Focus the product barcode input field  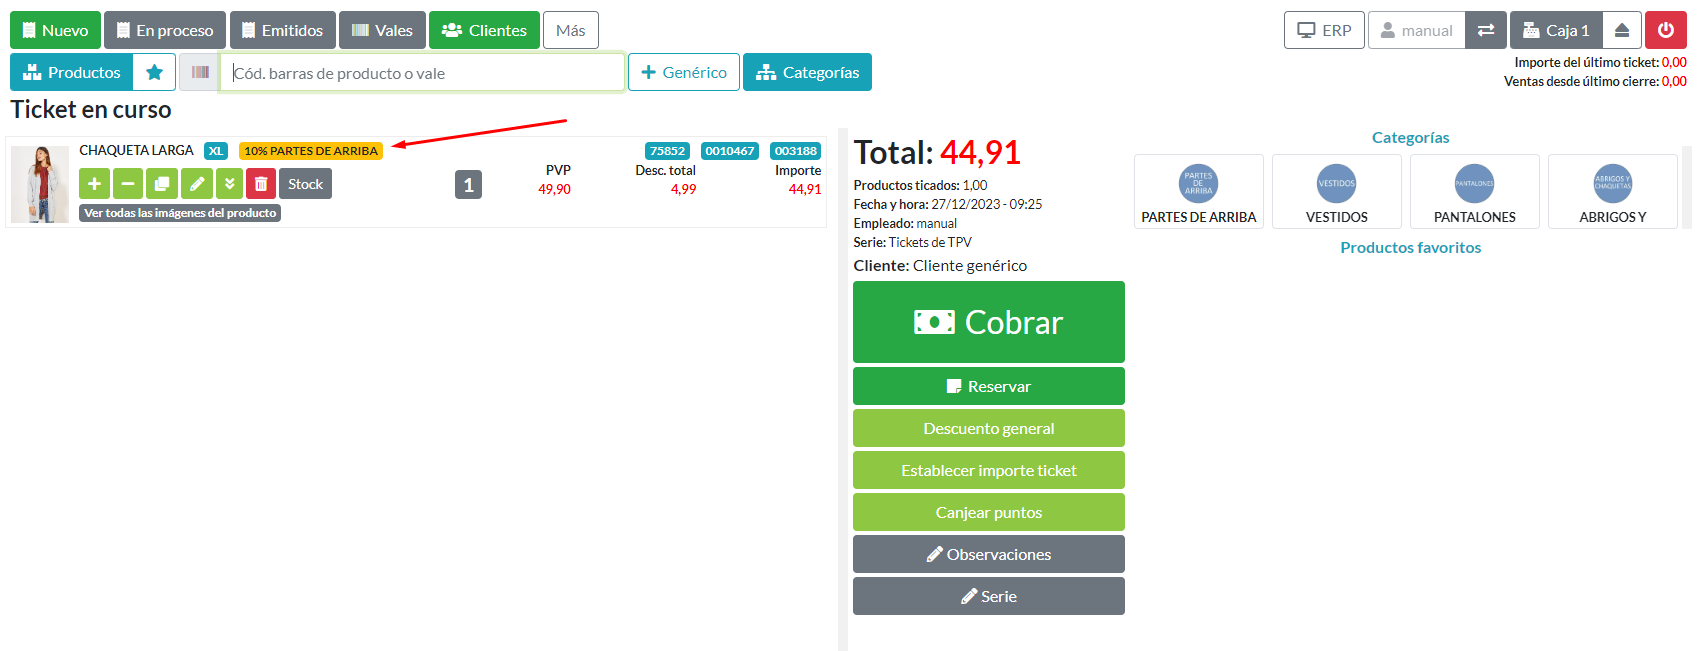pyautogui.click(x=422, y=73)
